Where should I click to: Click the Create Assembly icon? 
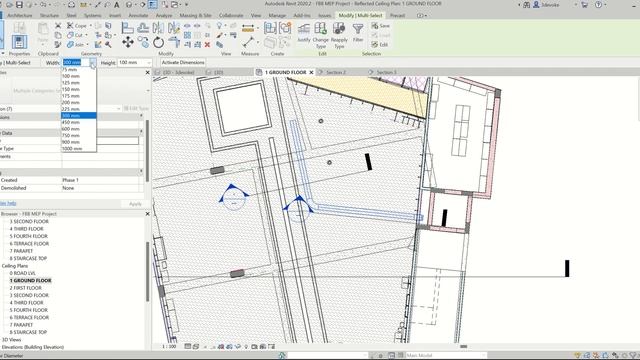(270, 28)
